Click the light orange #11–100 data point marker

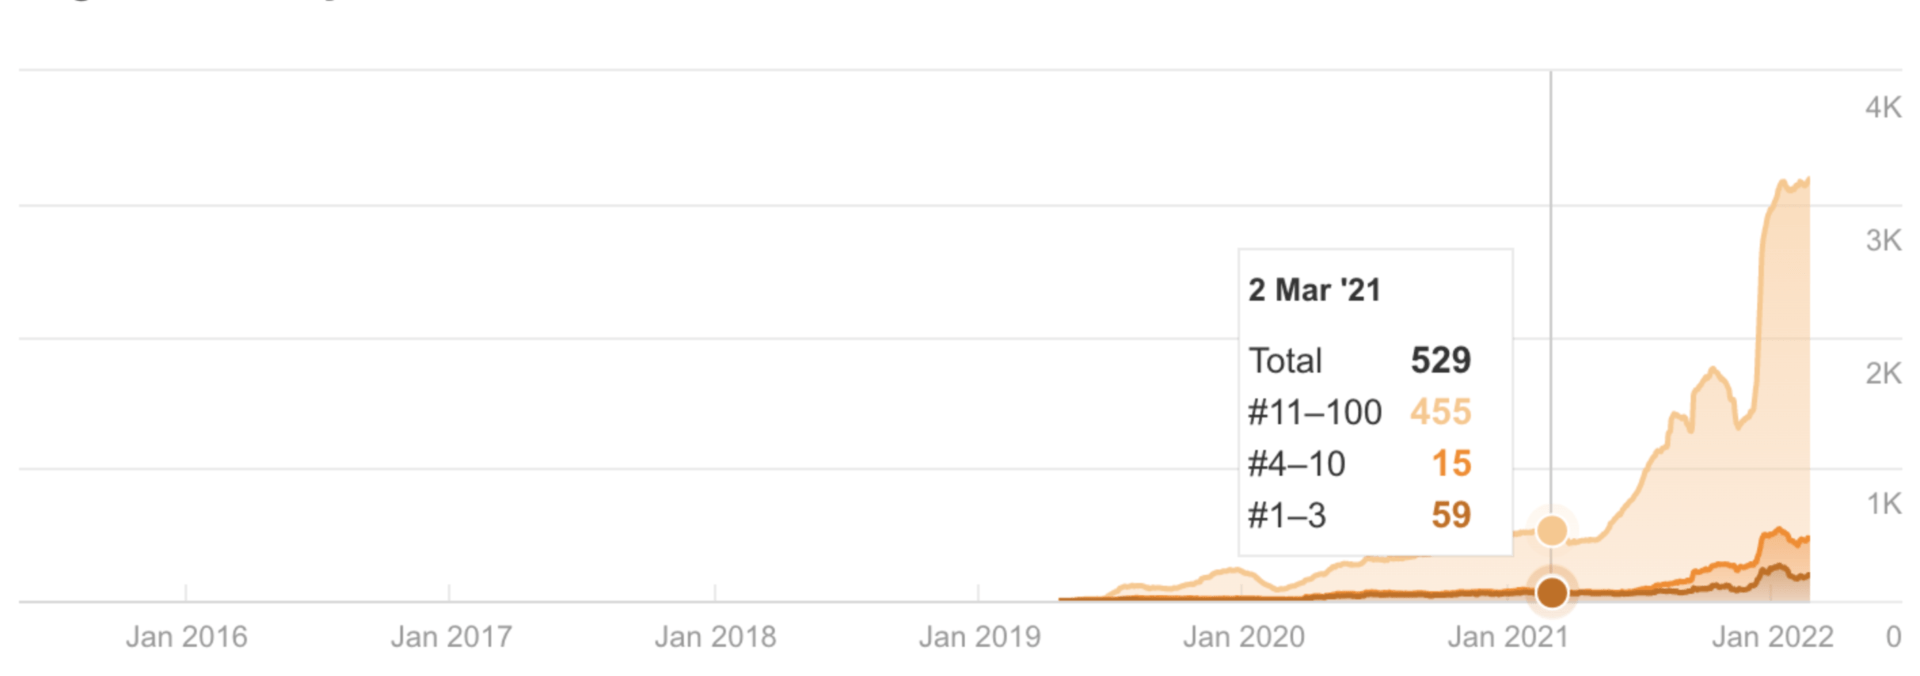pyautogui.click(x=1551, y=530)
